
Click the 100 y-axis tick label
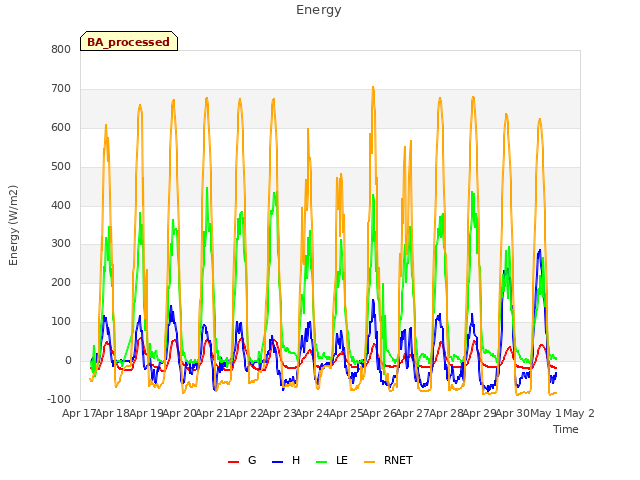click(x=61, y=322)
